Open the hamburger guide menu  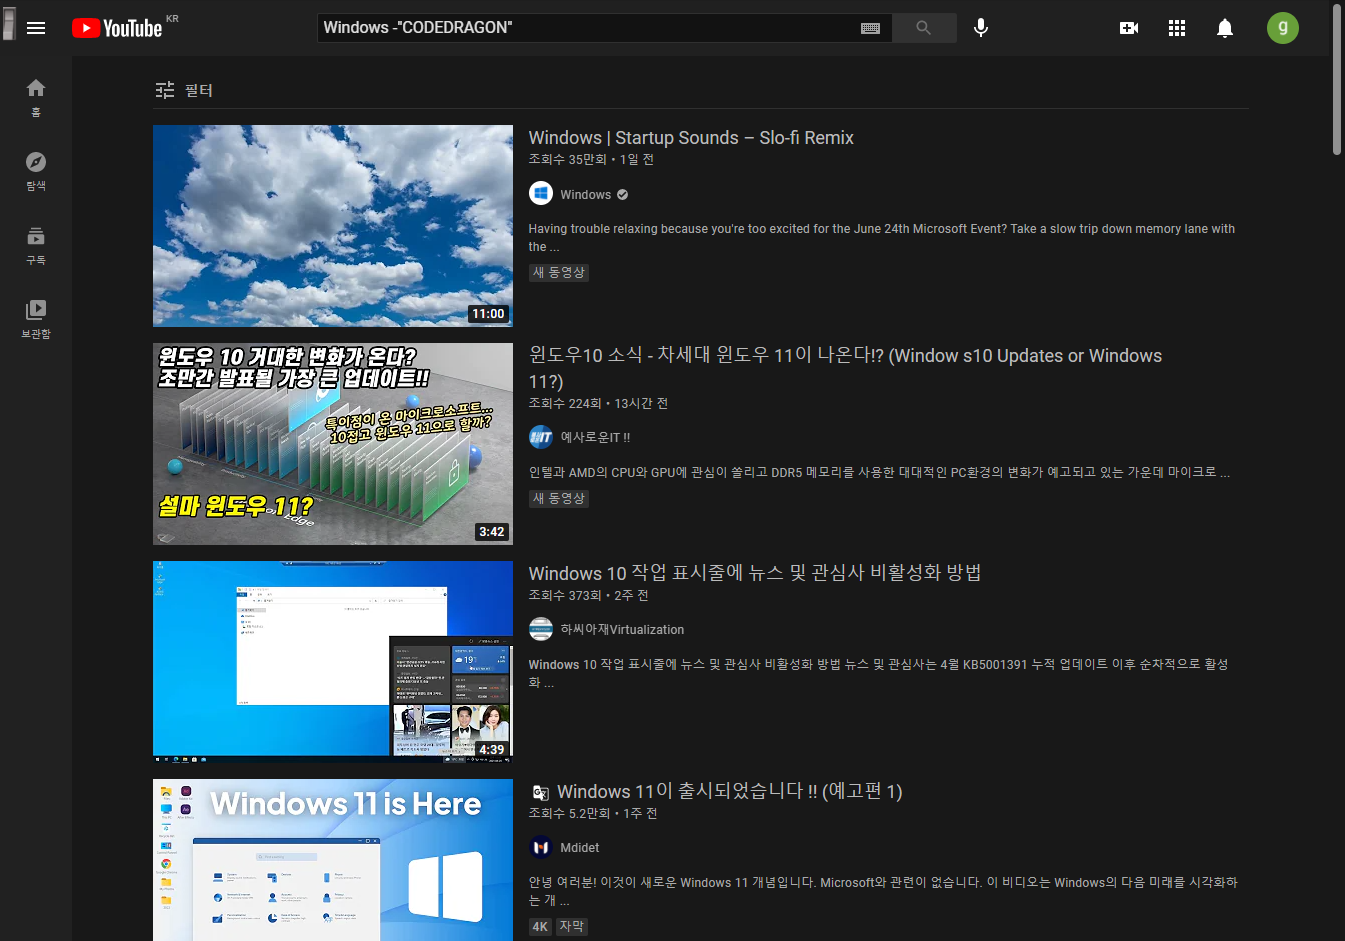tap(36, 28)
